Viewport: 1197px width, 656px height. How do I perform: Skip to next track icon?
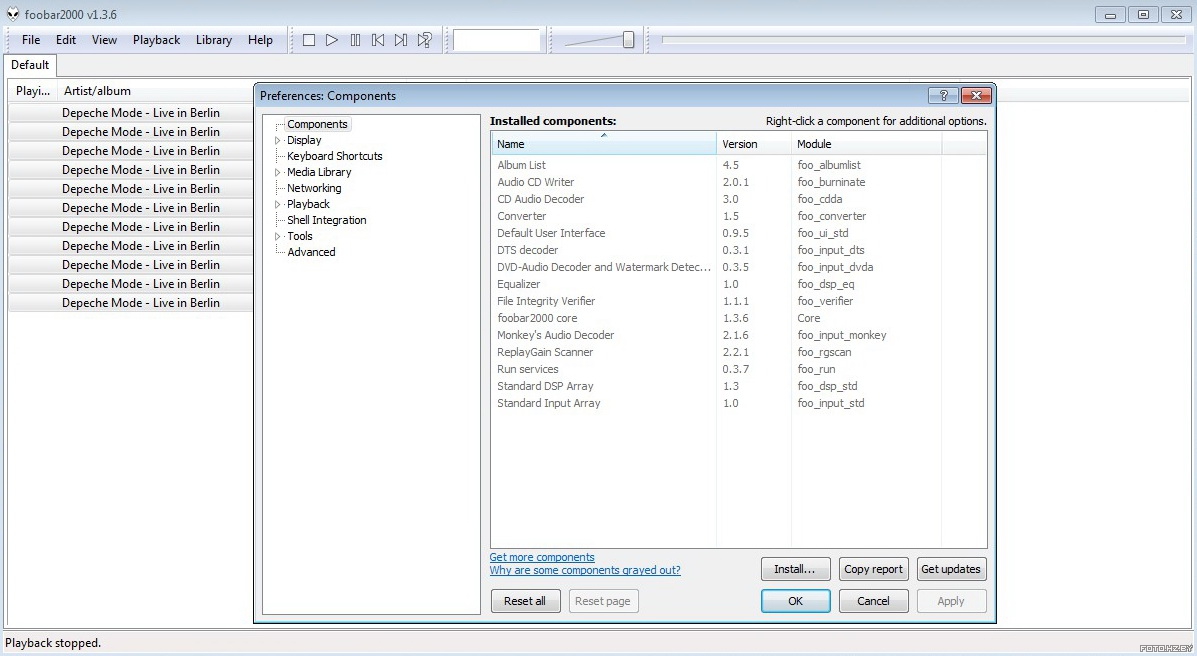click(x=401, y=40)
